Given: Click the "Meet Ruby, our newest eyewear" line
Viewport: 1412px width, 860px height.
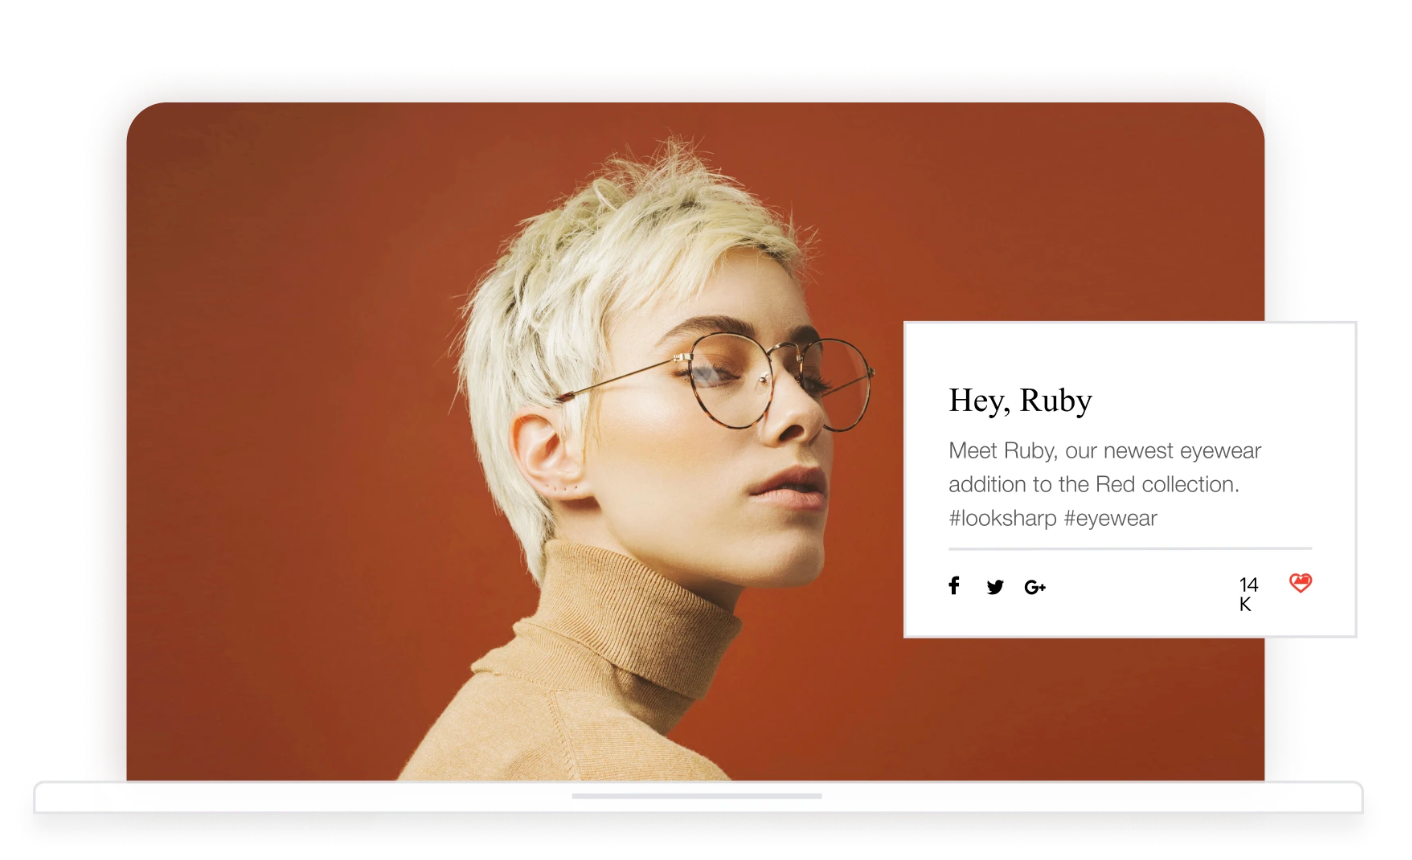Looking at the screenshot, I should tap(1105, 451).
